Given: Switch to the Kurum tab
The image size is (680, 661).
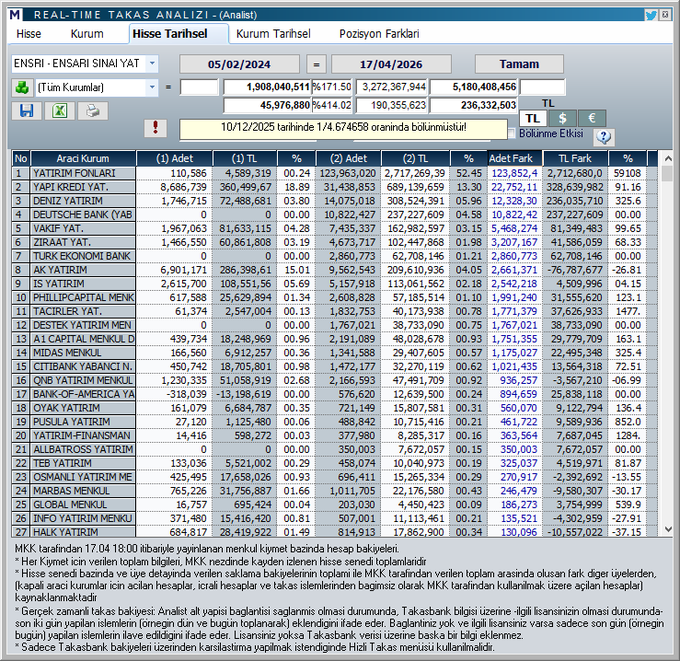Looking at the screenshot, I should pyautogui.click(x=87, y=34).
